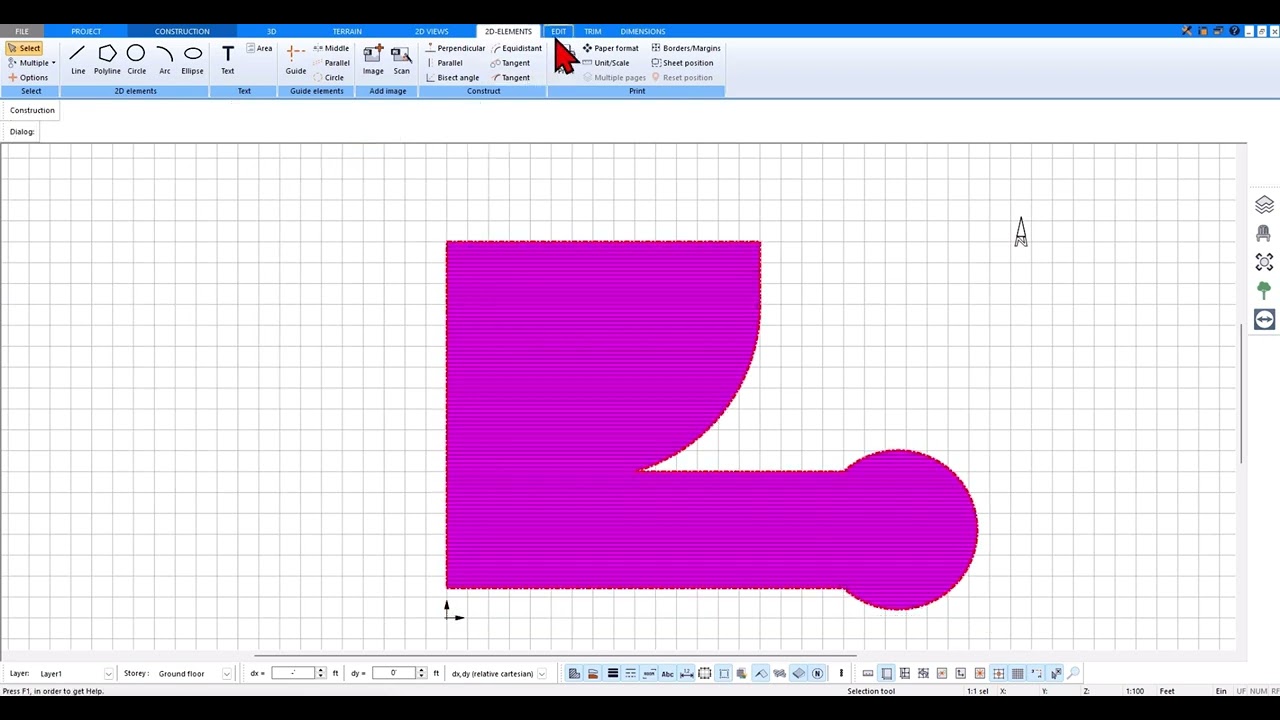Use the Bisect angle tool
Image resolution: width=1280 pixels, height=720 pixels.
pyautogui.click(x=452, y=77)
